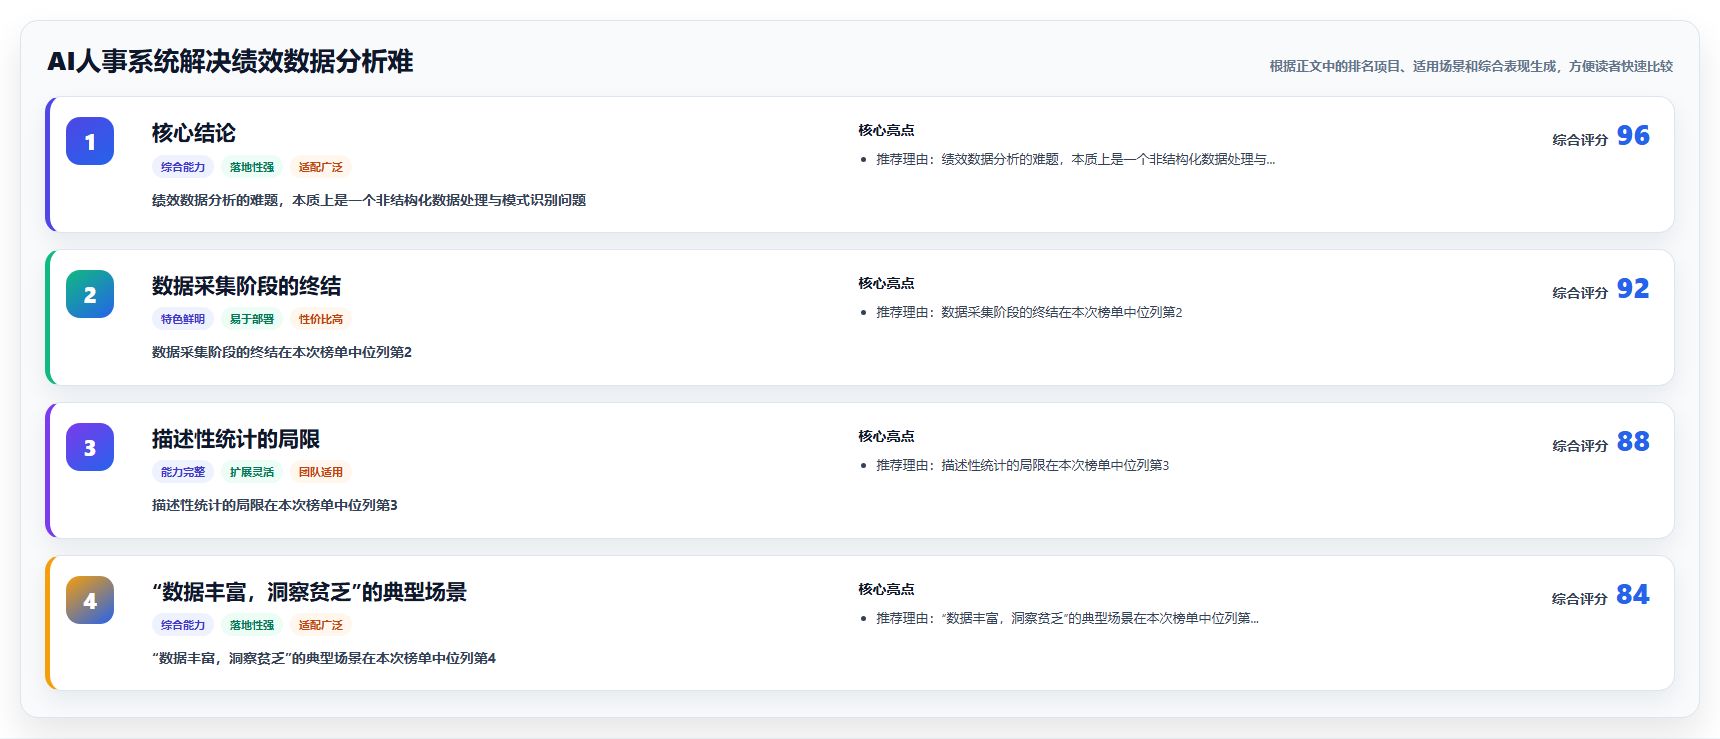Click the rank 2 number badge
1720x739 pixels.
tap(90, 294)
